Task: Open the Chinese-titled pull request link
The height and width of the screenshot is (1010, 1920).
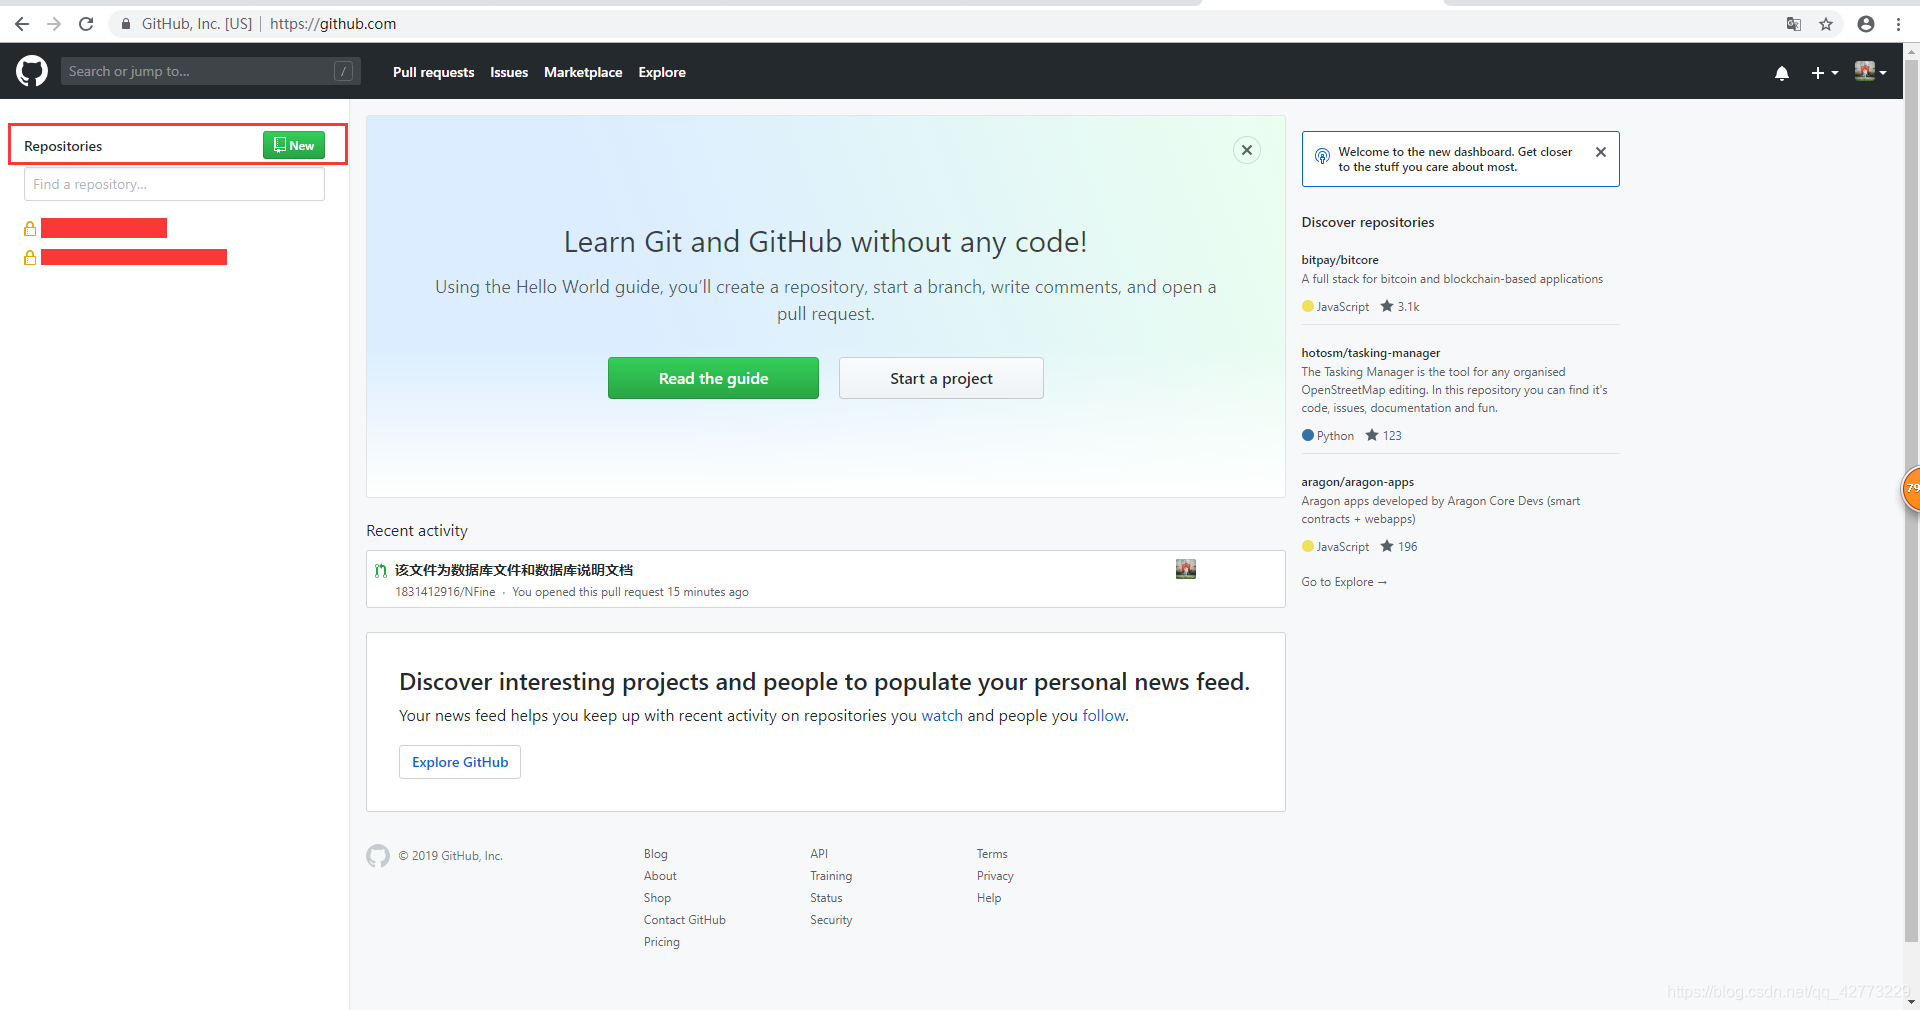Action: coord(514,570)
